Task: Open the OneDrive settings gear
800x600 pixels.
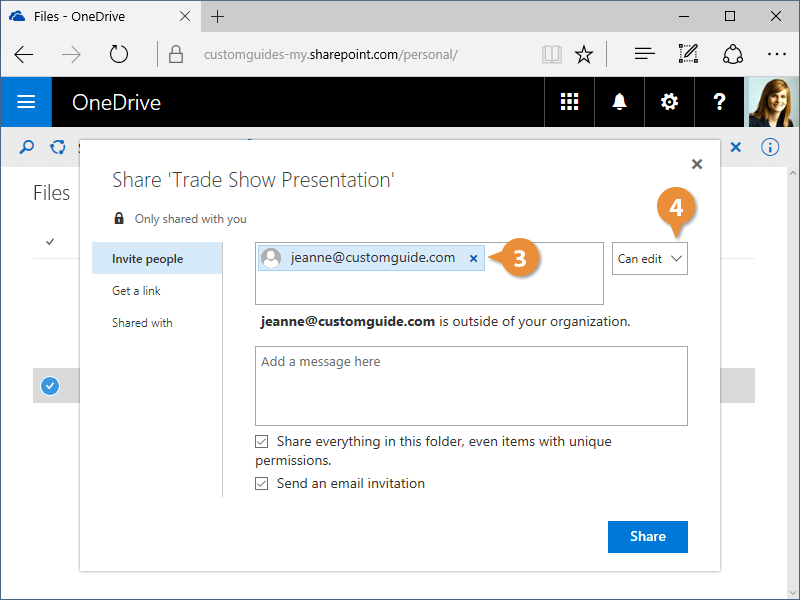Action: 669,102
